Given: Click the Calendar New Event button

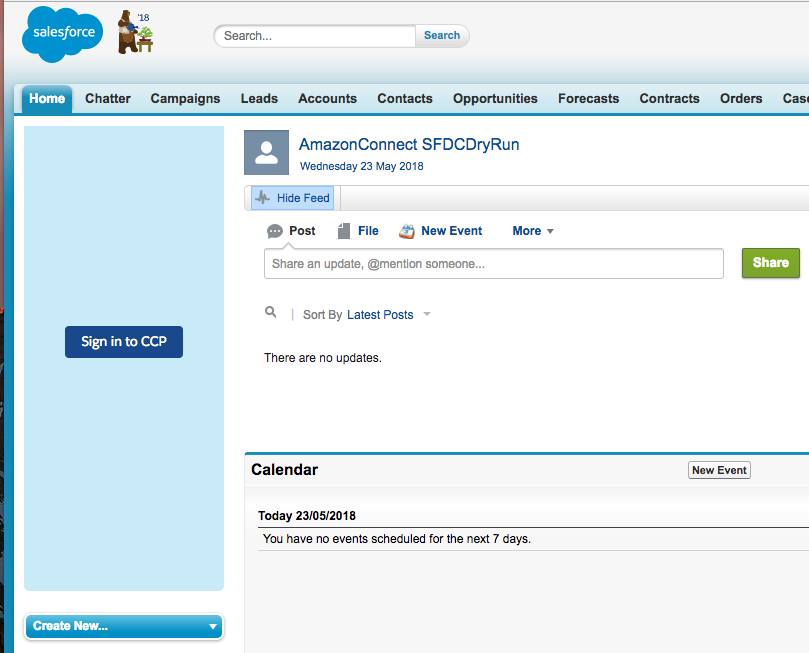Looking at the screenshot, I should click(719, 470).
